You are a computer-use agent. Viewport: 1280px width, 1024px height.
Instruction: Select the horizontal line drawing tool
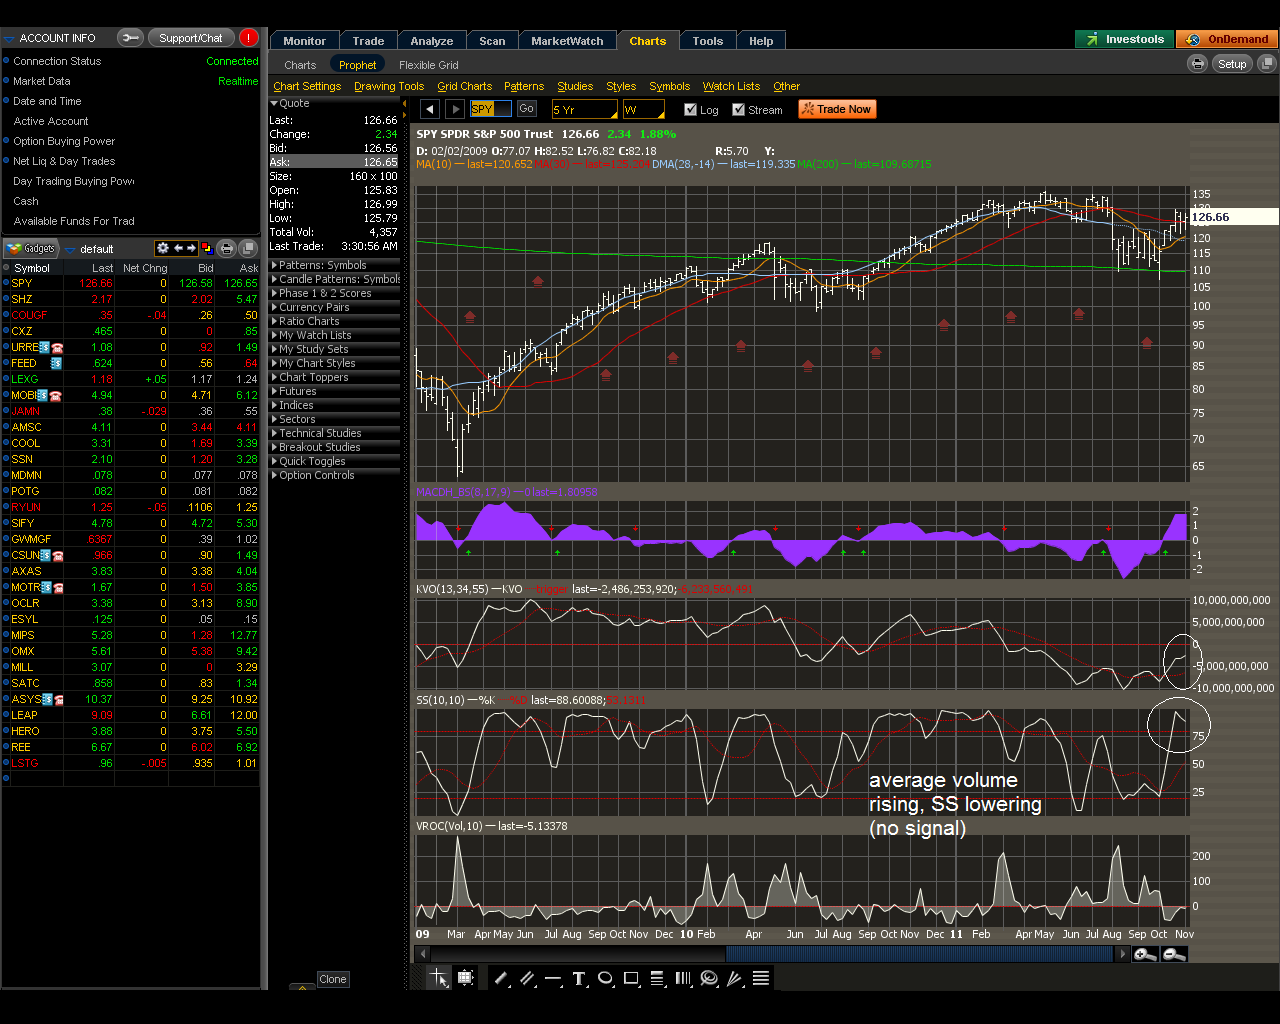tap(553, 978)
